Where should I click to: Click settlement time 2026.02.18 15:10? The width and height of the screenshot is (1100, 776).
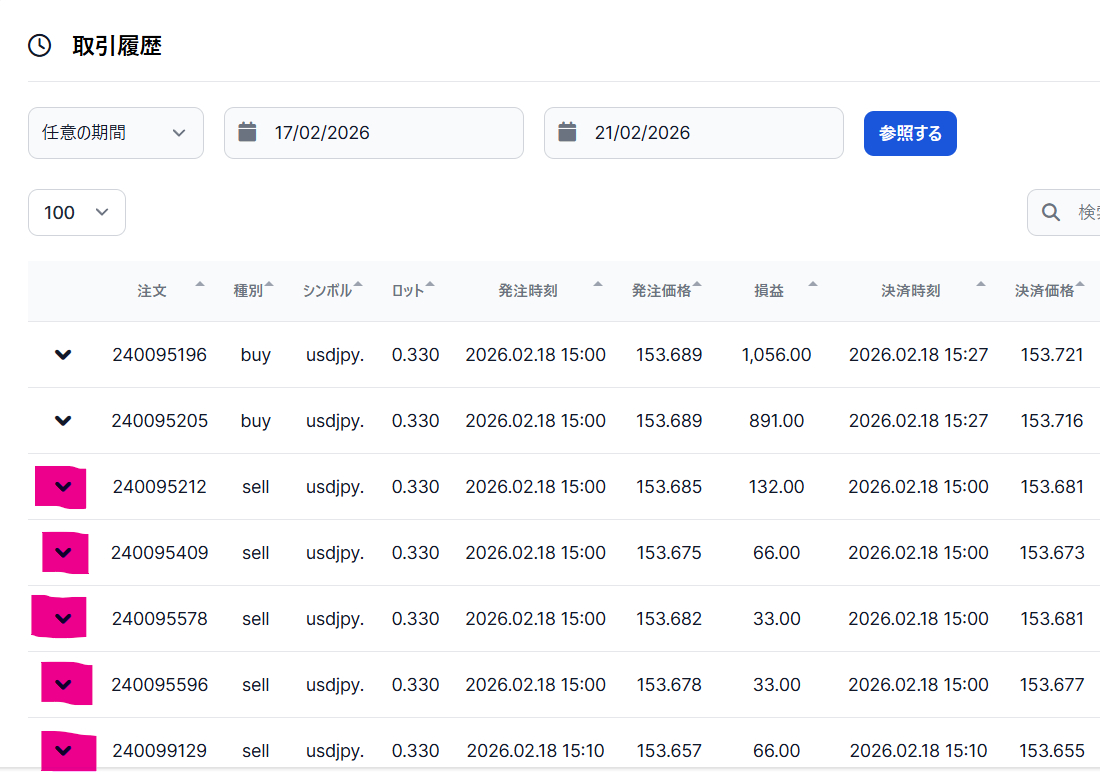pyautogui.click(x=918, y=751)
